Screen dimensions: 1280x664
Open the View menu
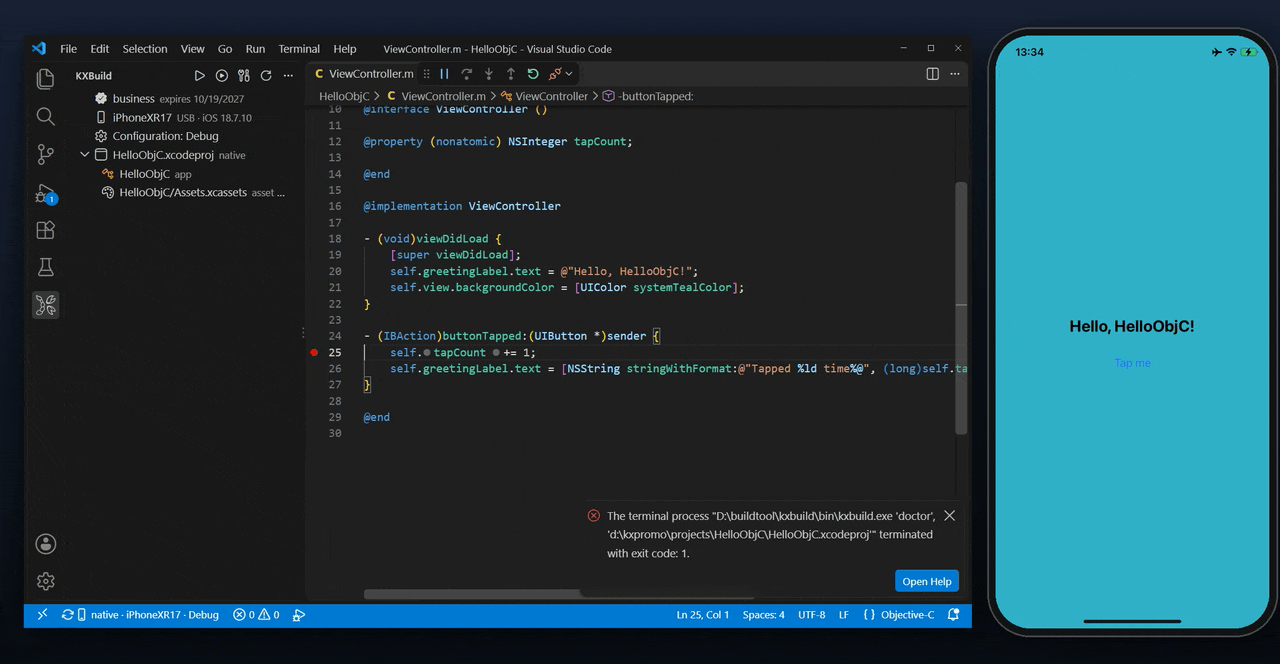(193, 49)
